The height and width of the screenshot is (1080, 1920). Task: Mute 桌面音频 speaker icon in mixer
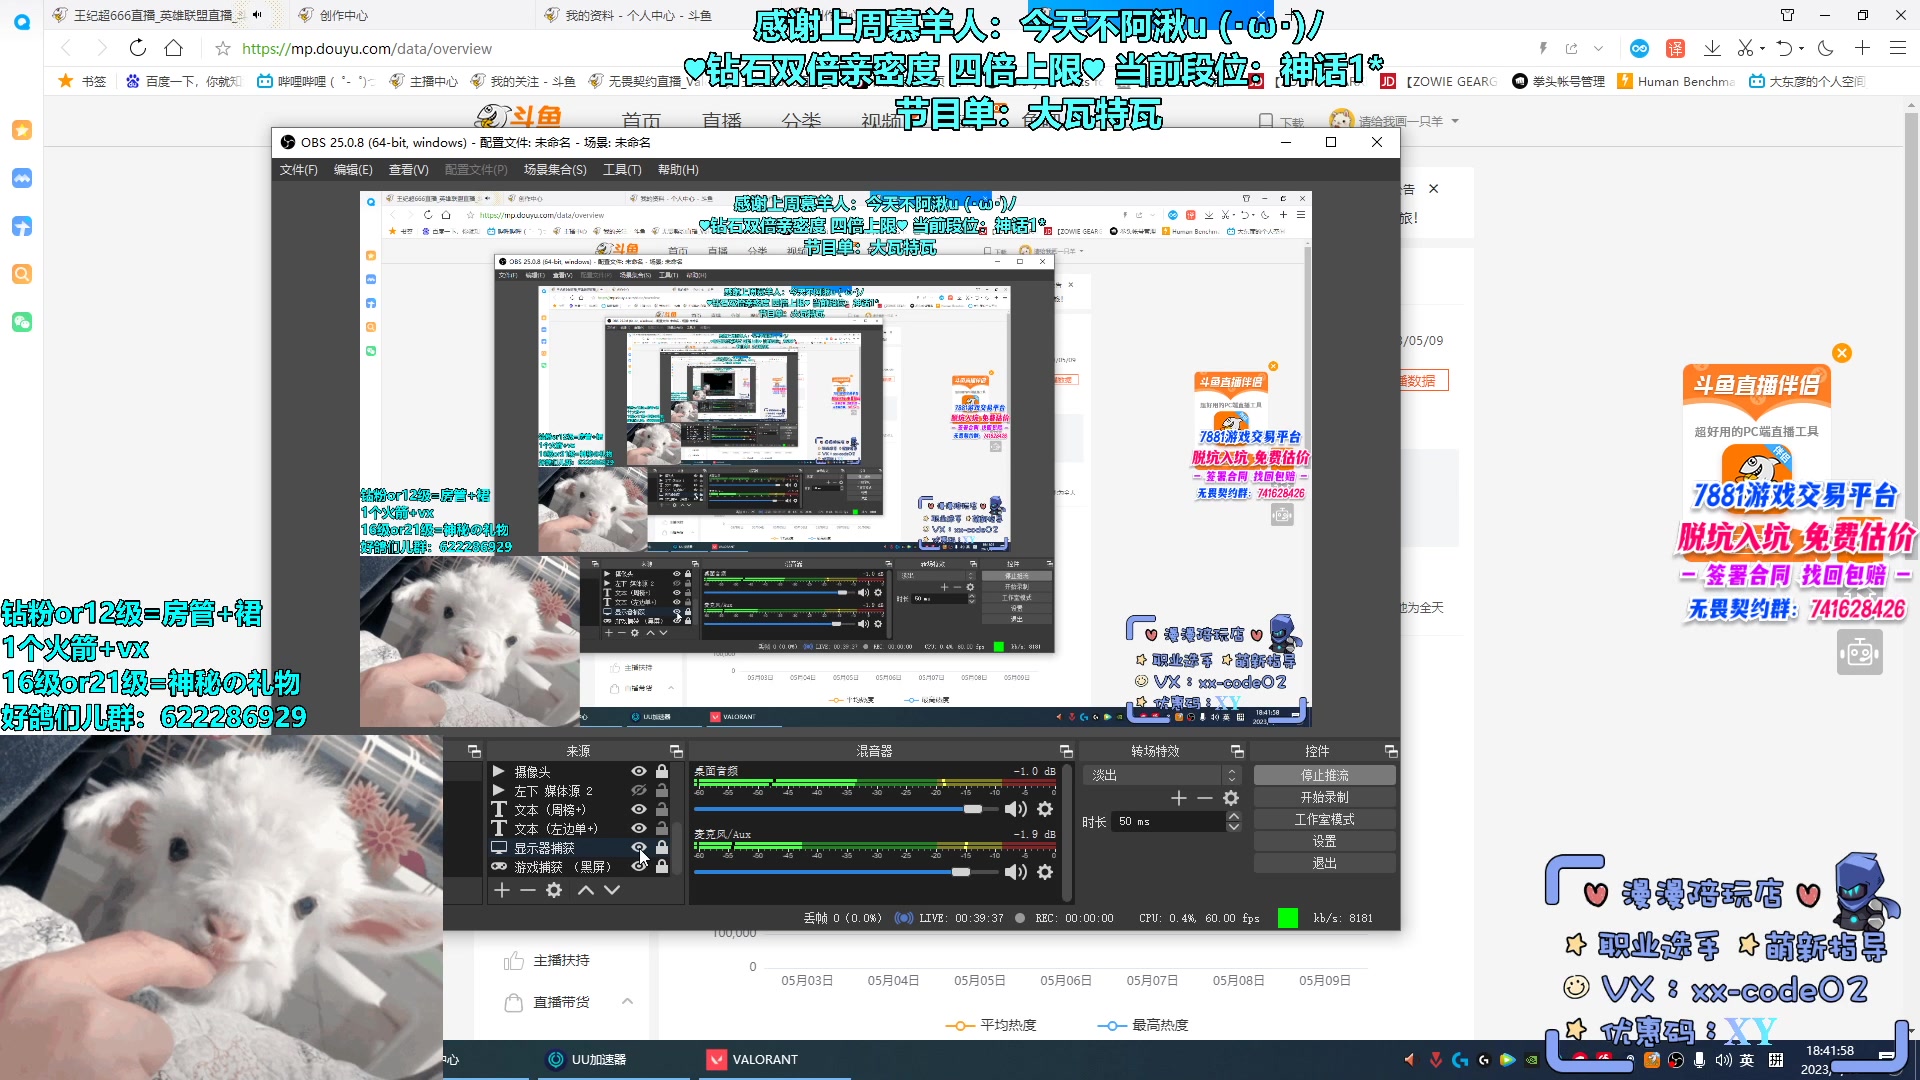(x=1016, y=809)
